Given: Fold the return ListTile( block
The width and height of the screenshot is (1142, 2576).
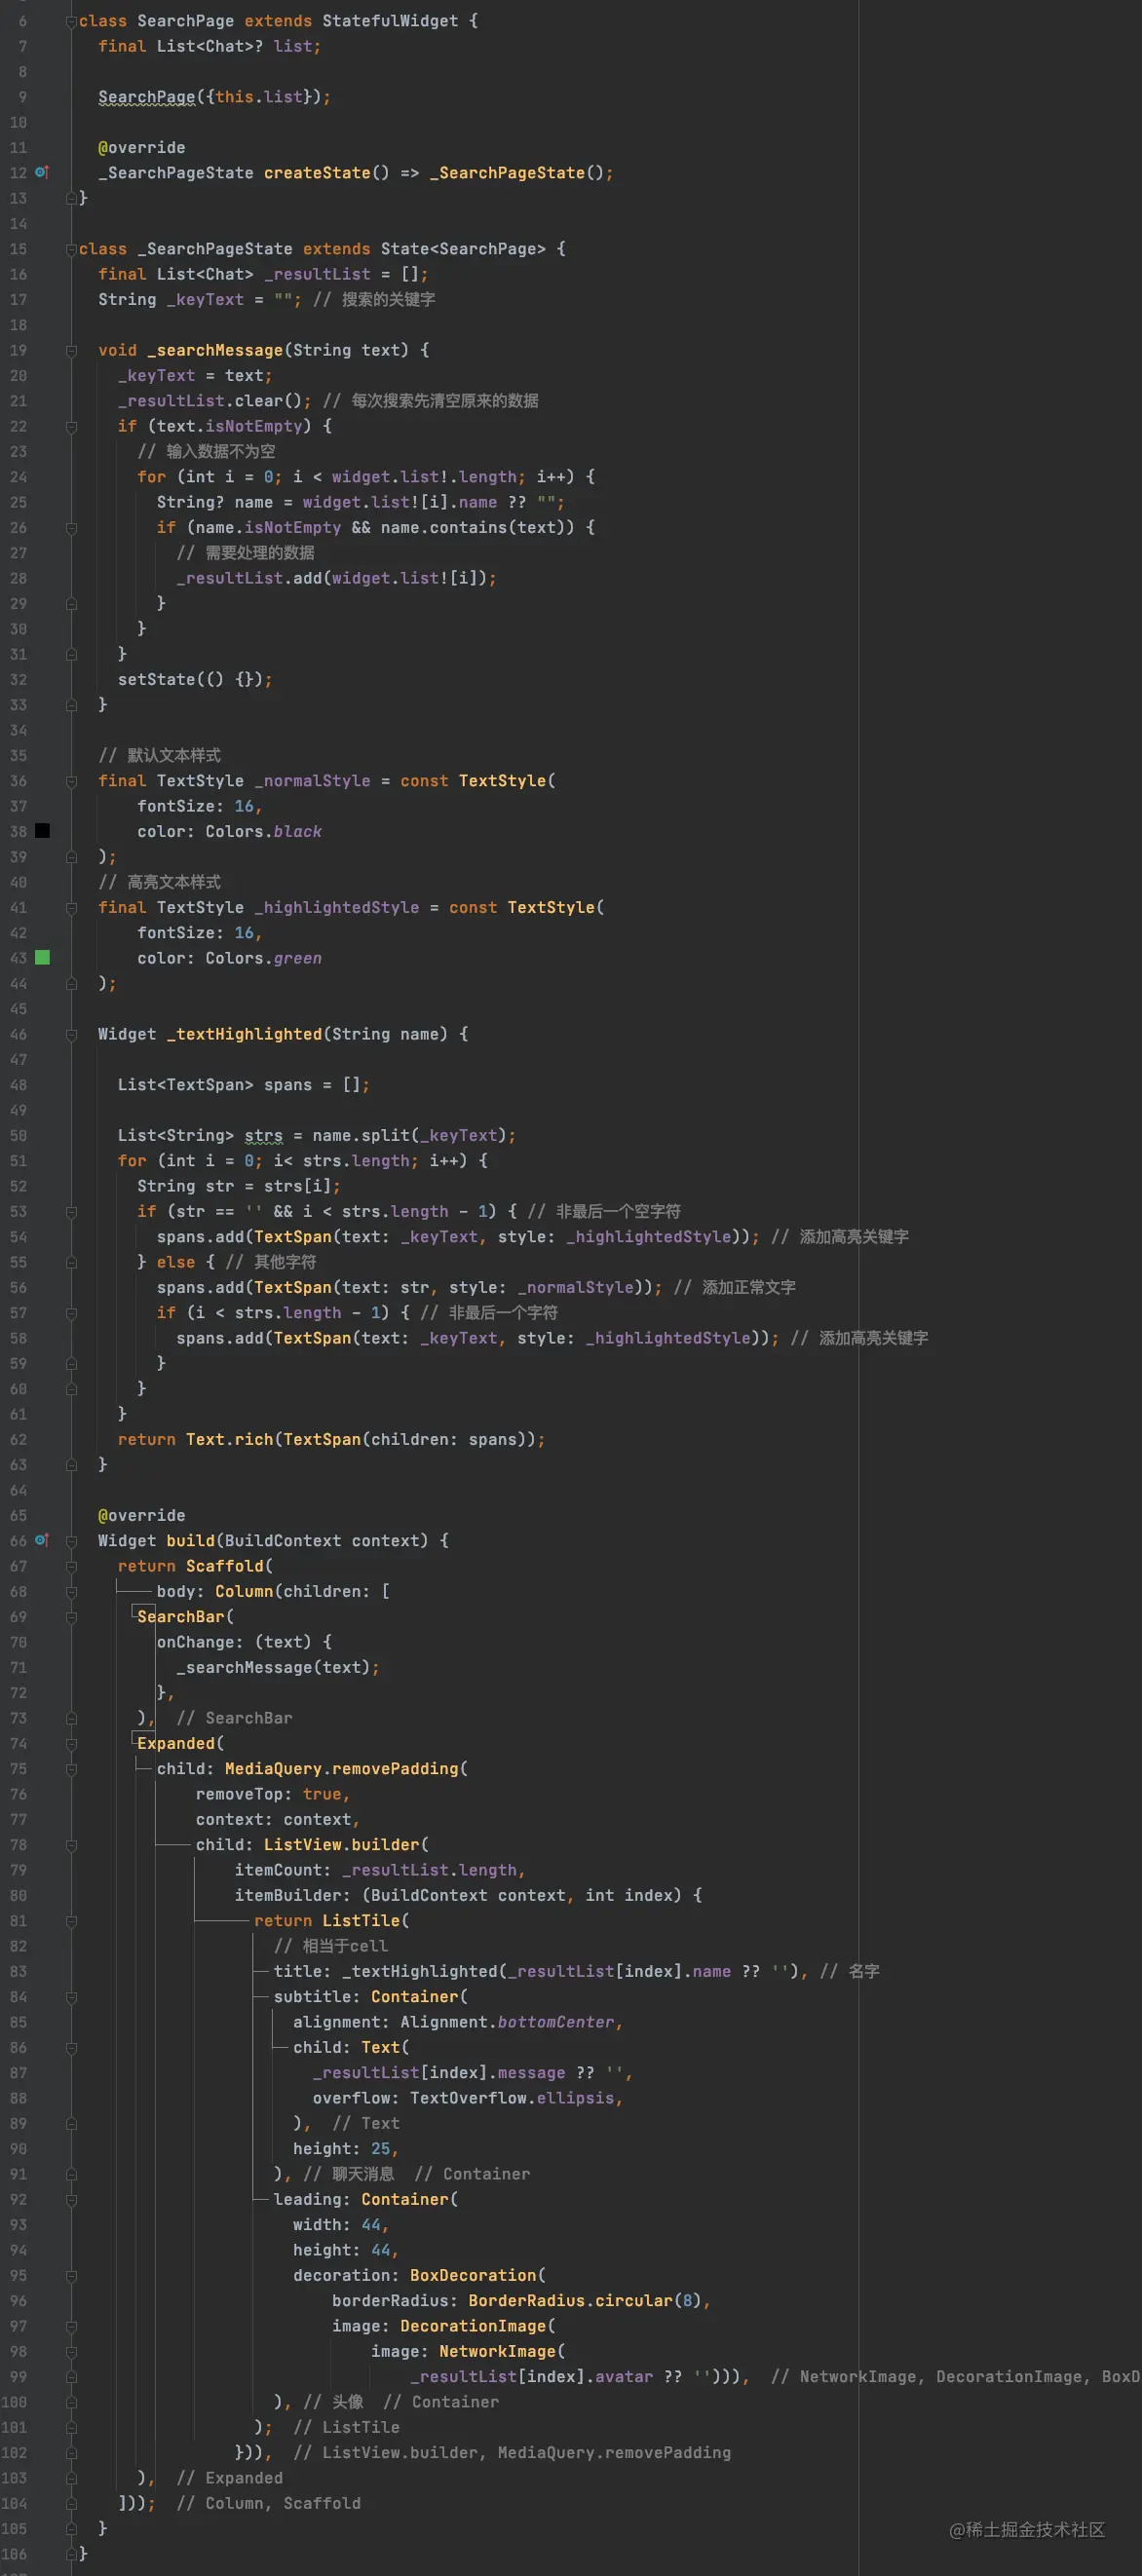Looking at the screenshot, I should pos(71,1920).
